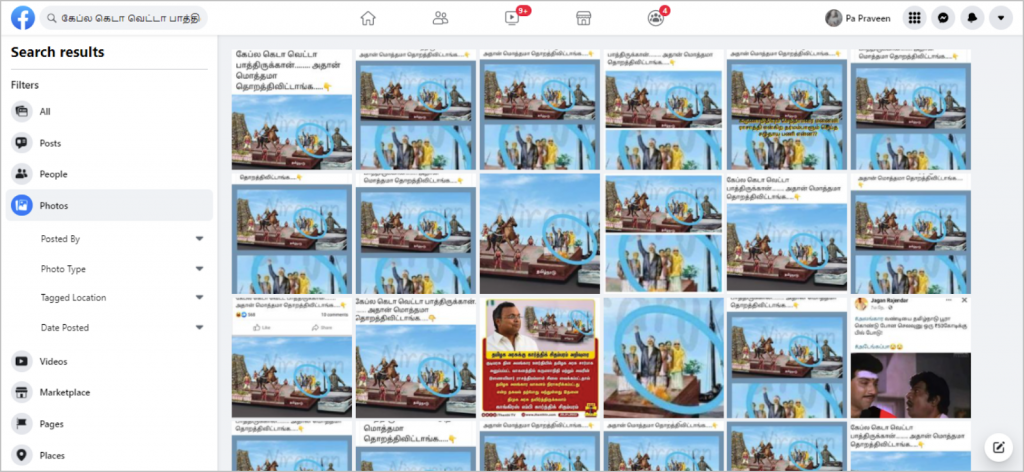Open Pa Praveen profile
Image resolution: width=1024 pixels, height=472 pixels.
(x=858, y=18)
